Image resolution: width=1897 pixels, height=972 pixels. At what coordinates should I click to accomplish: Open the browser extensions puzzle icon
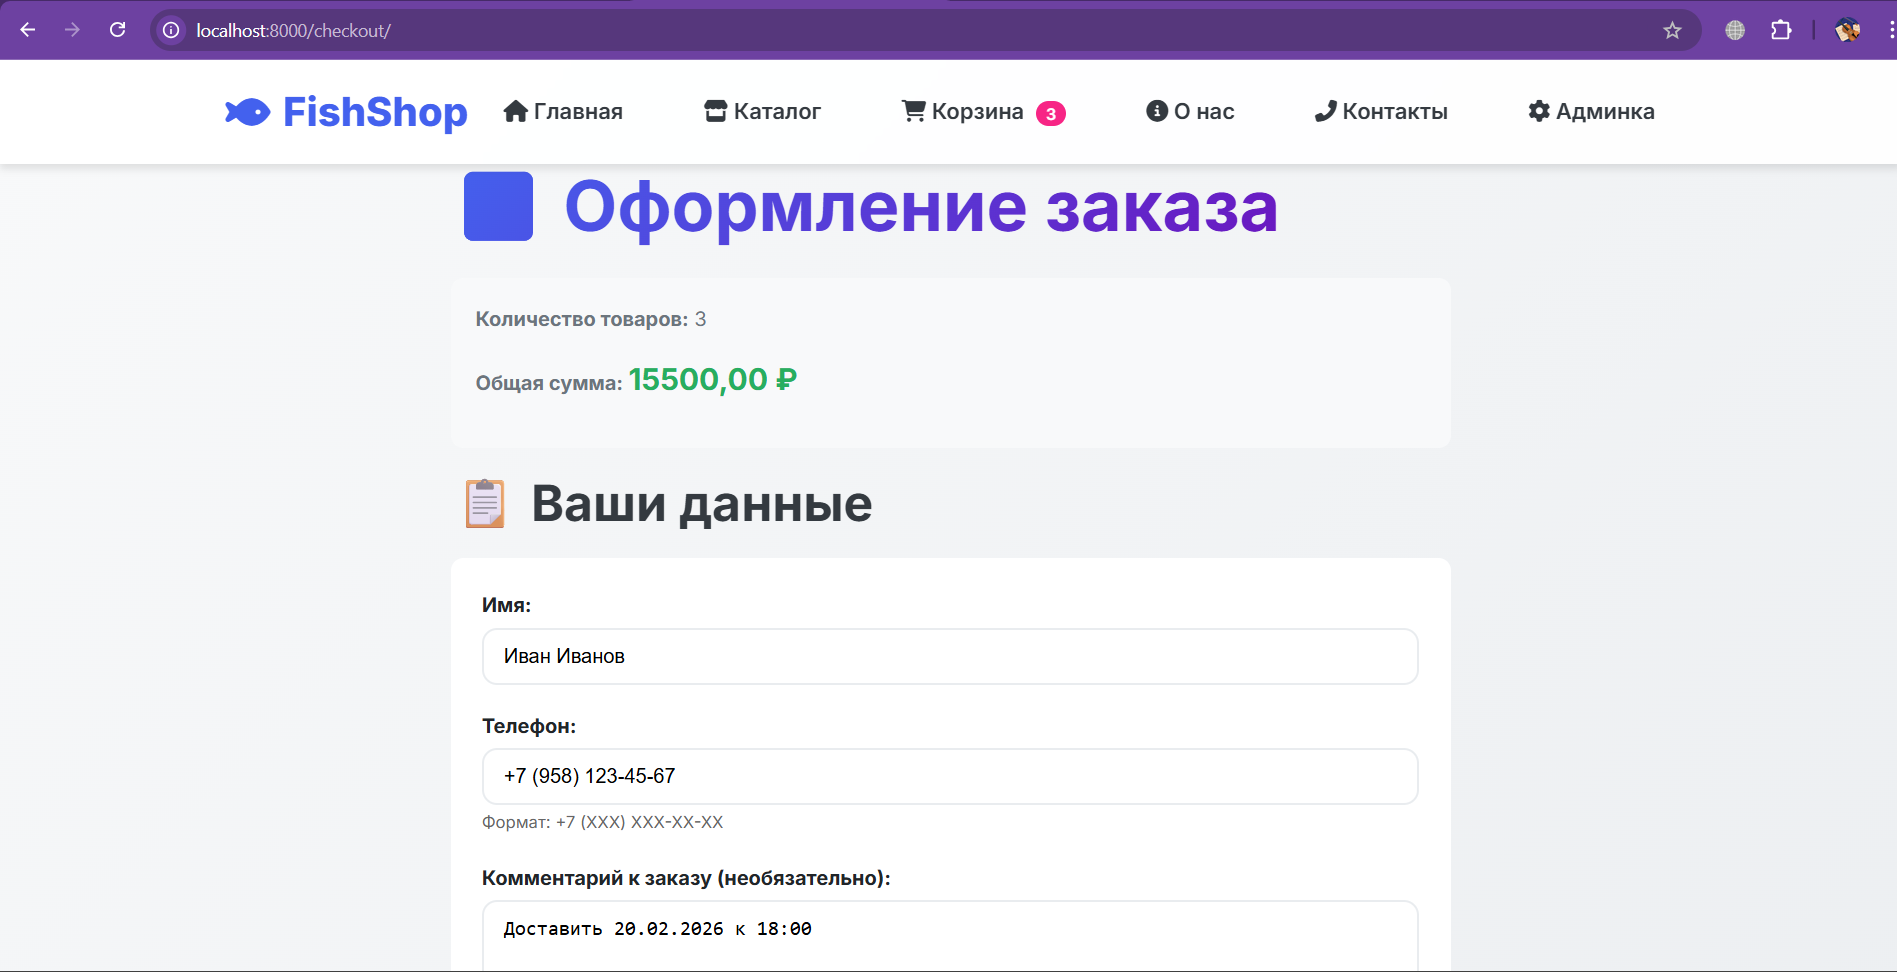[1781, 30]
